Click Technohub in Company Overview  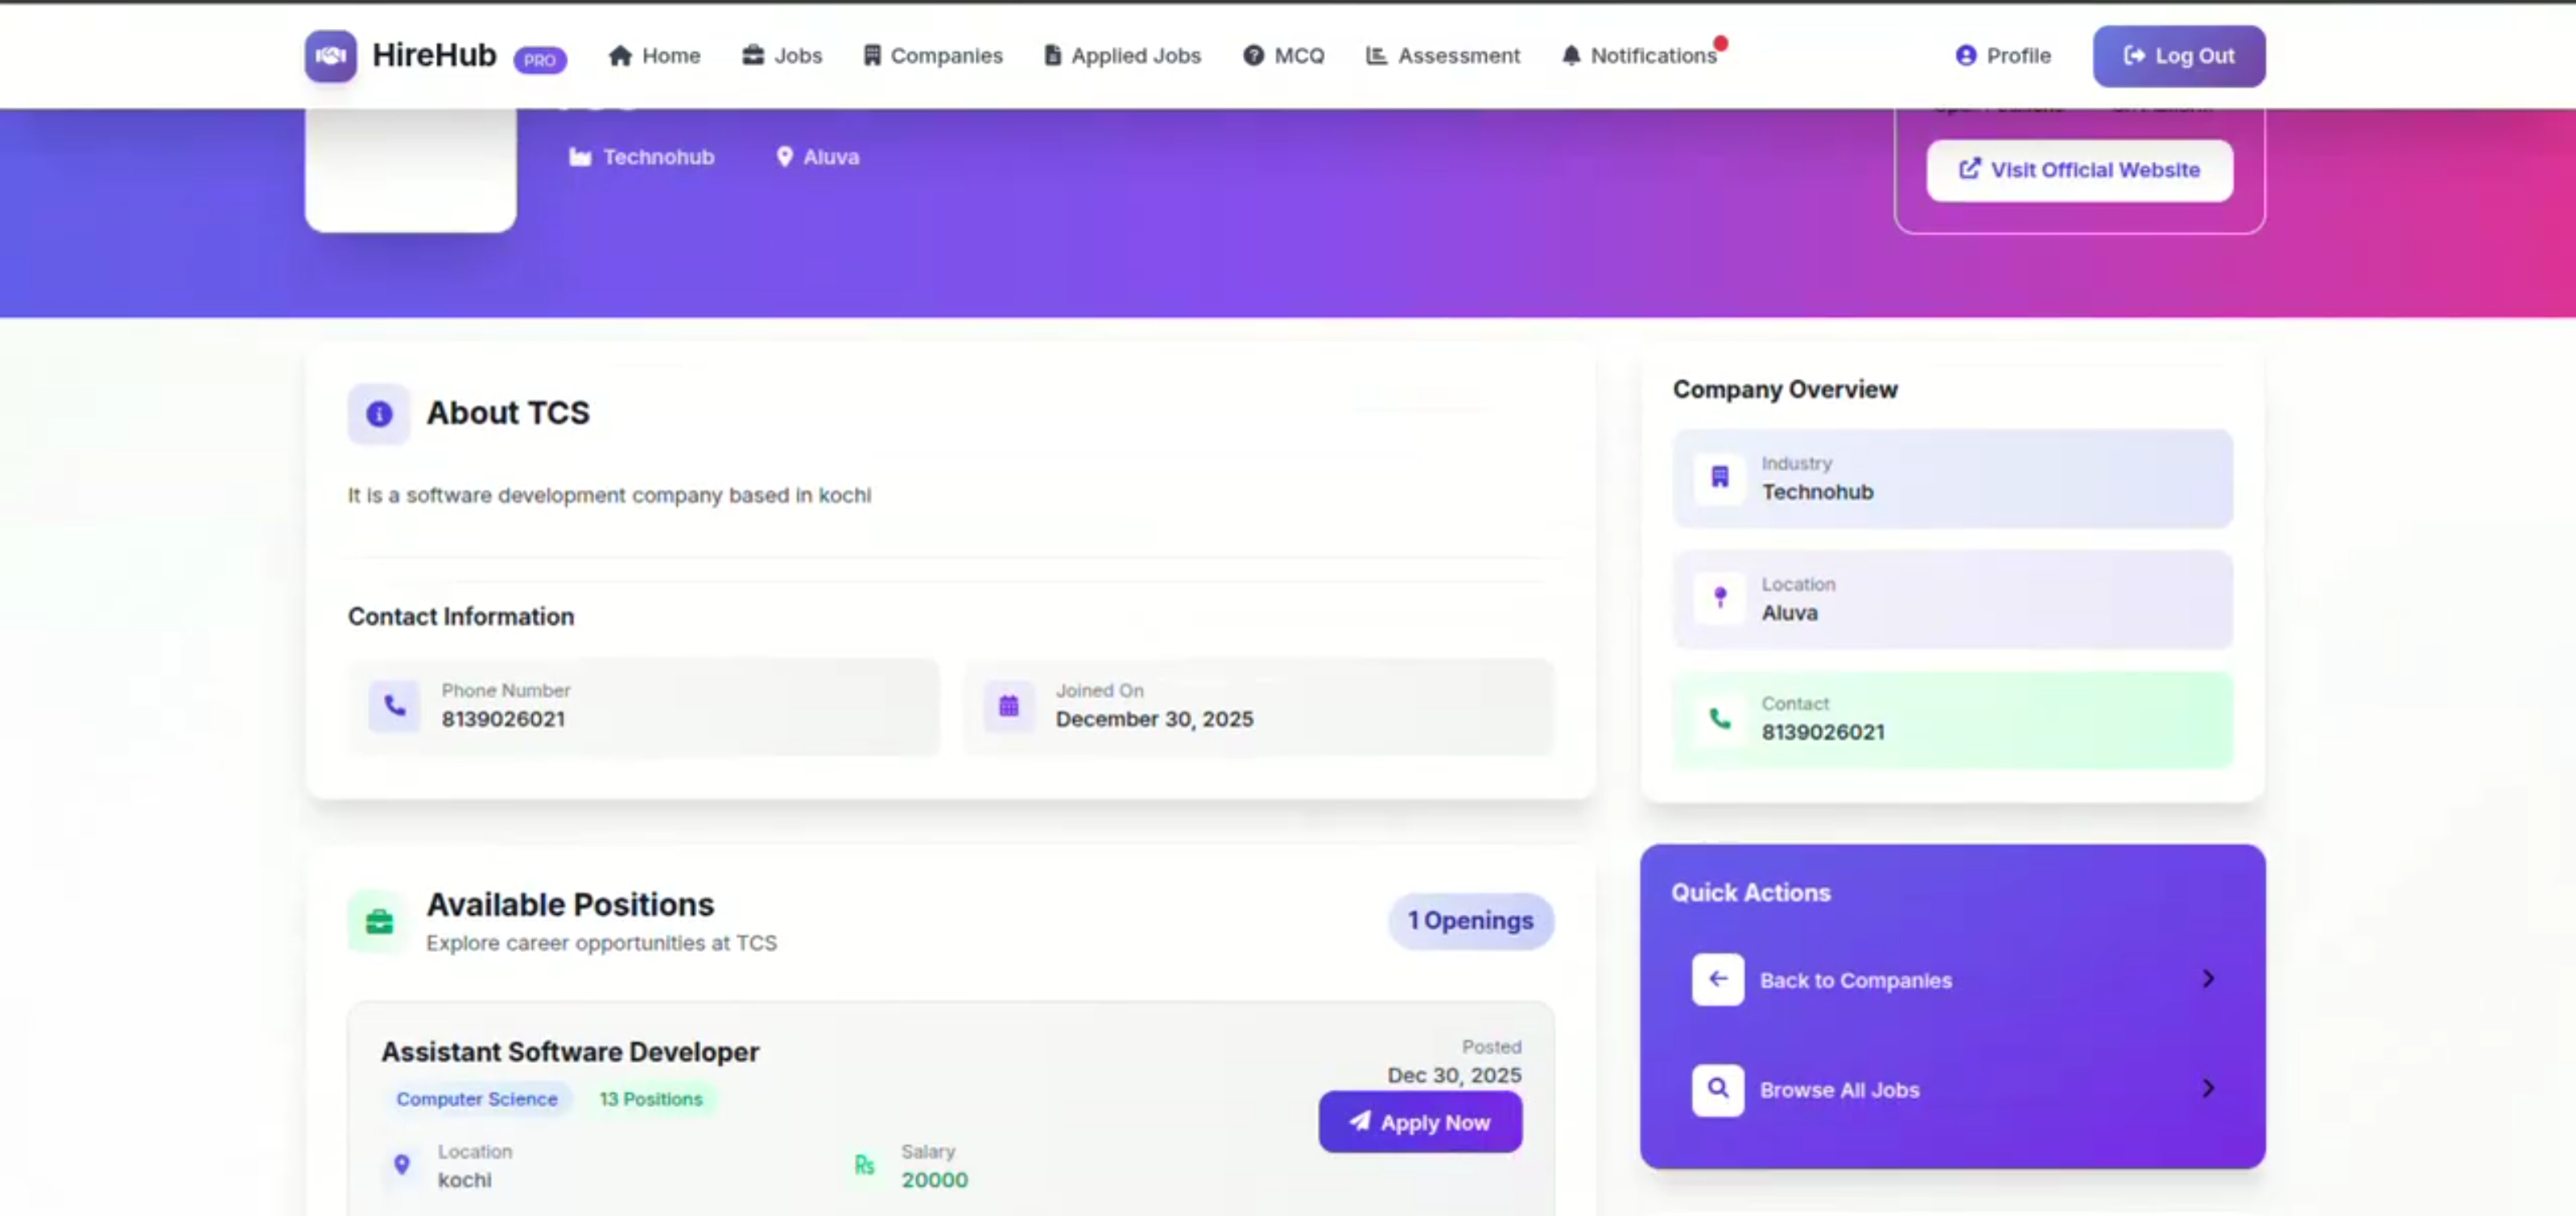(x=1817, y=492)
